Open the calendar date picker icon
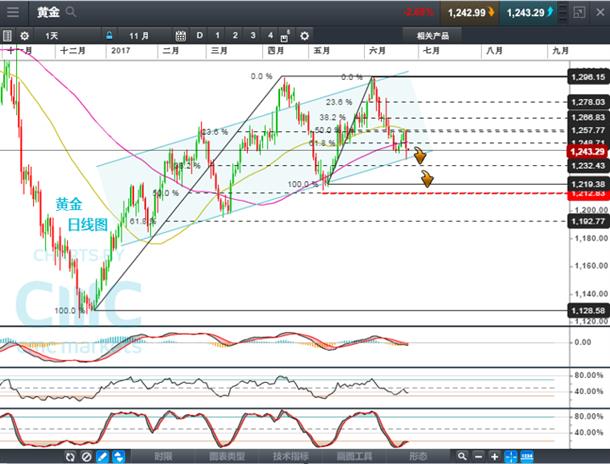This screenshot has width=610, height=464. coord(181,36)
